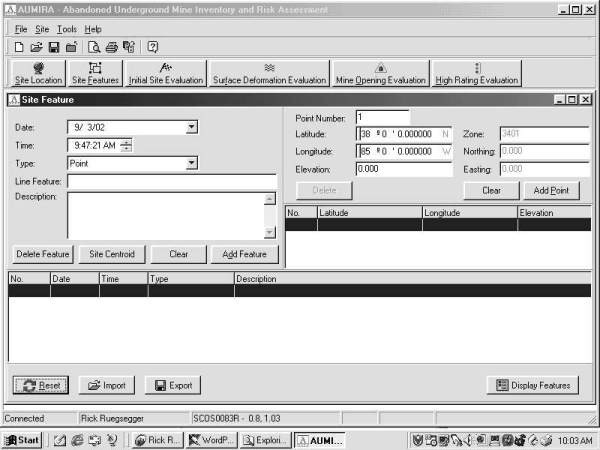Click the Windows Start button

click(23, 439)
